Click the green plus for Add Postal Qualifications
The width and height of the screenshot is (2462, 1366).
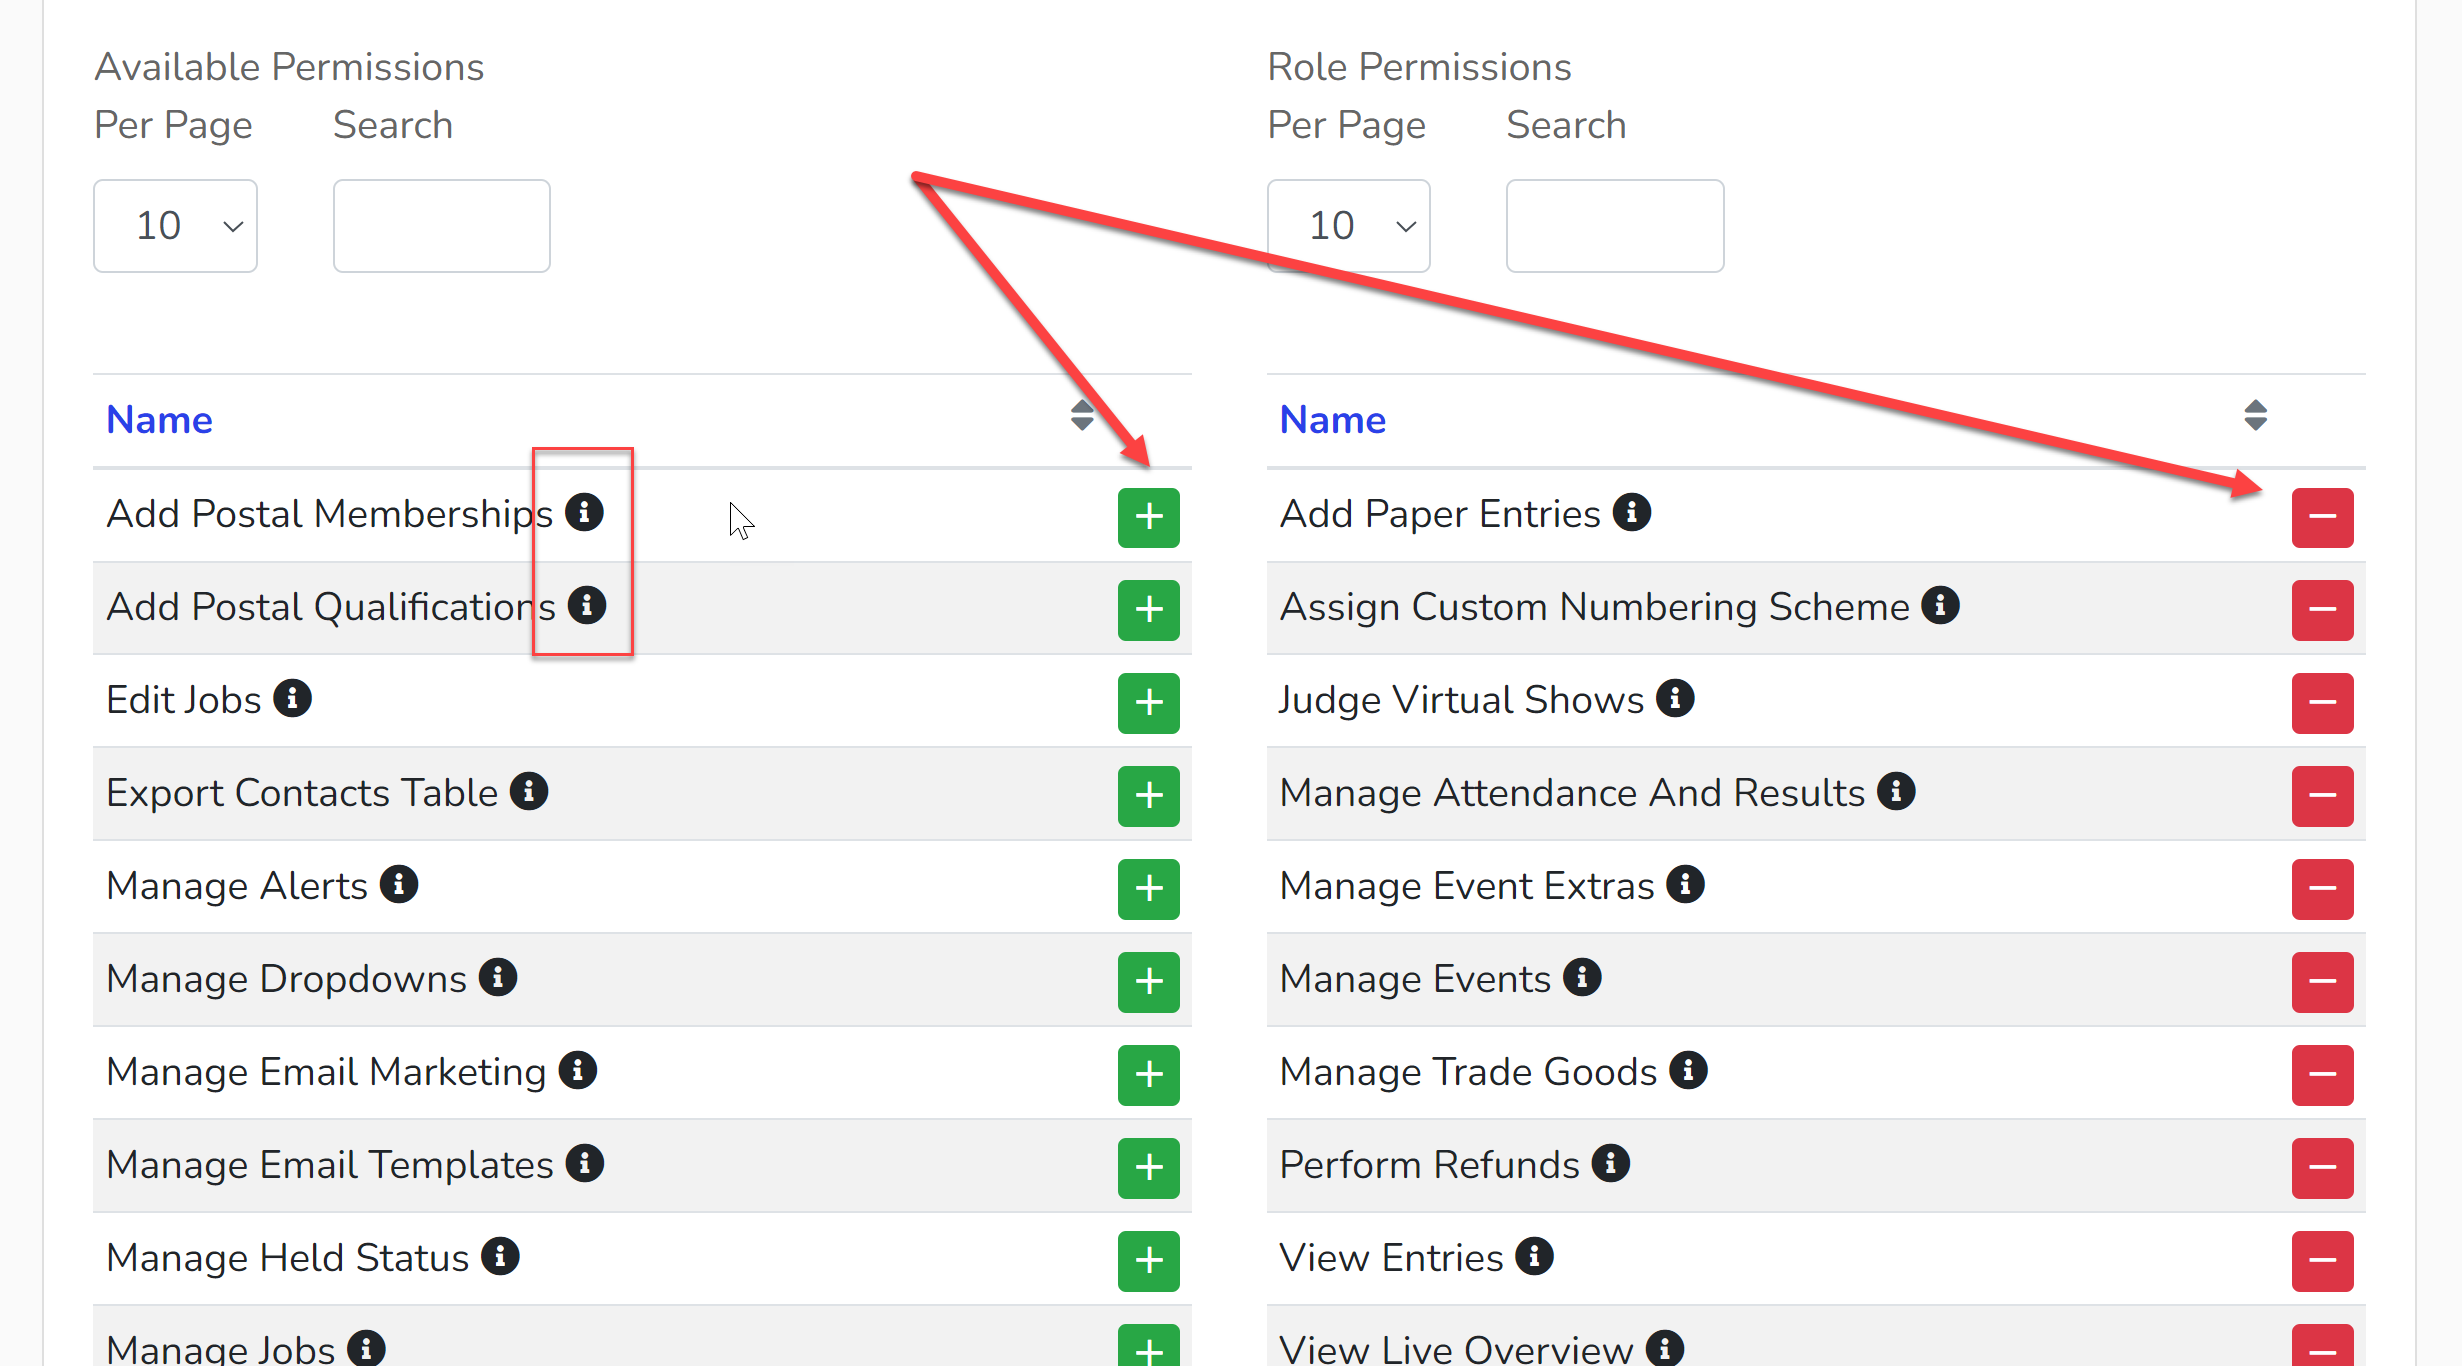pyautogui.click(x=1148, y=610)
